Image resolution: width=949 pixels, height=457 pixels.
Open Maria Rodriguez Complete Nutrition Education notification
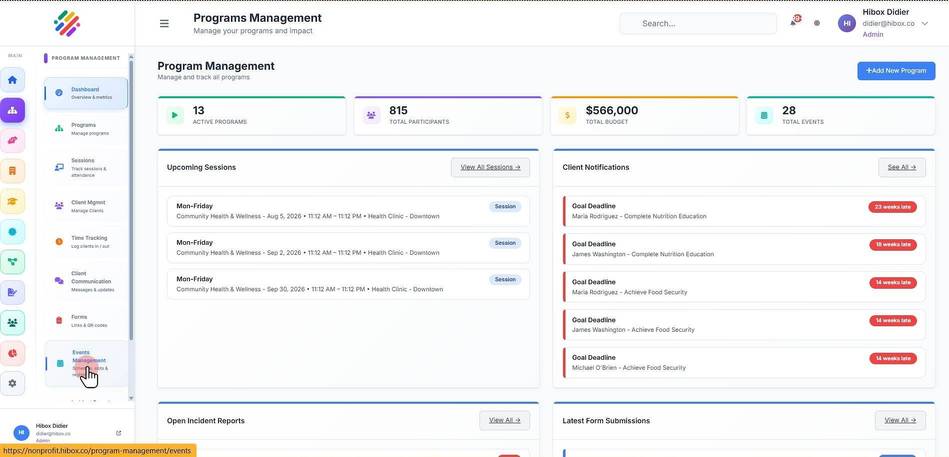[744, 211]
